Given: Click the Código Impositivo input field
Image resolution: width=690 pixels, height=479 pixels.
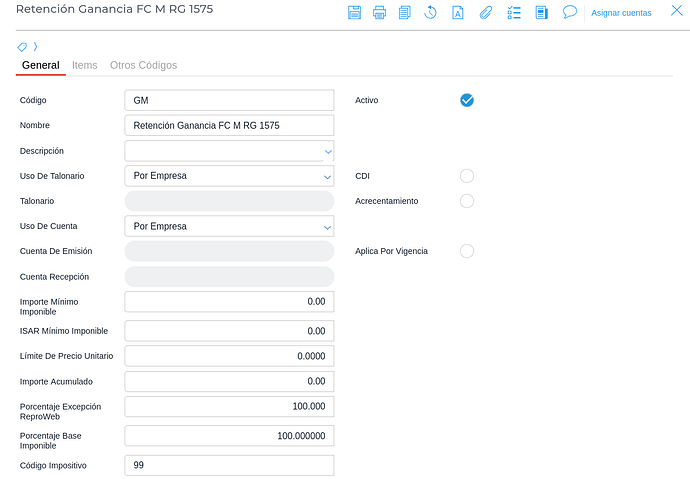Looking at the screenshot, I should click(x=229, y=465).
